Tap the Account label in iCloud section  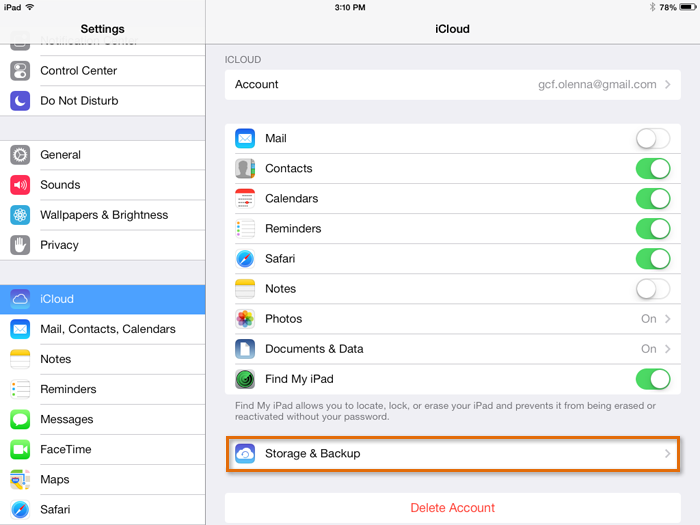pos(257,84)
